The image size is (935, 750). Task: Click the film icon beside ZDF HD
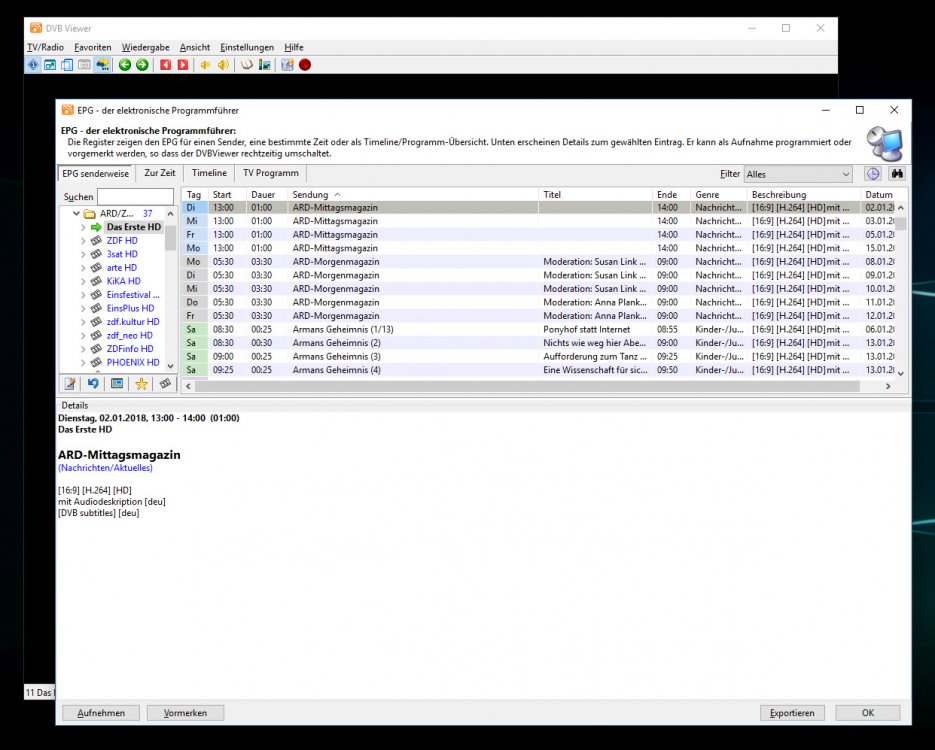(x=96, y=241)
